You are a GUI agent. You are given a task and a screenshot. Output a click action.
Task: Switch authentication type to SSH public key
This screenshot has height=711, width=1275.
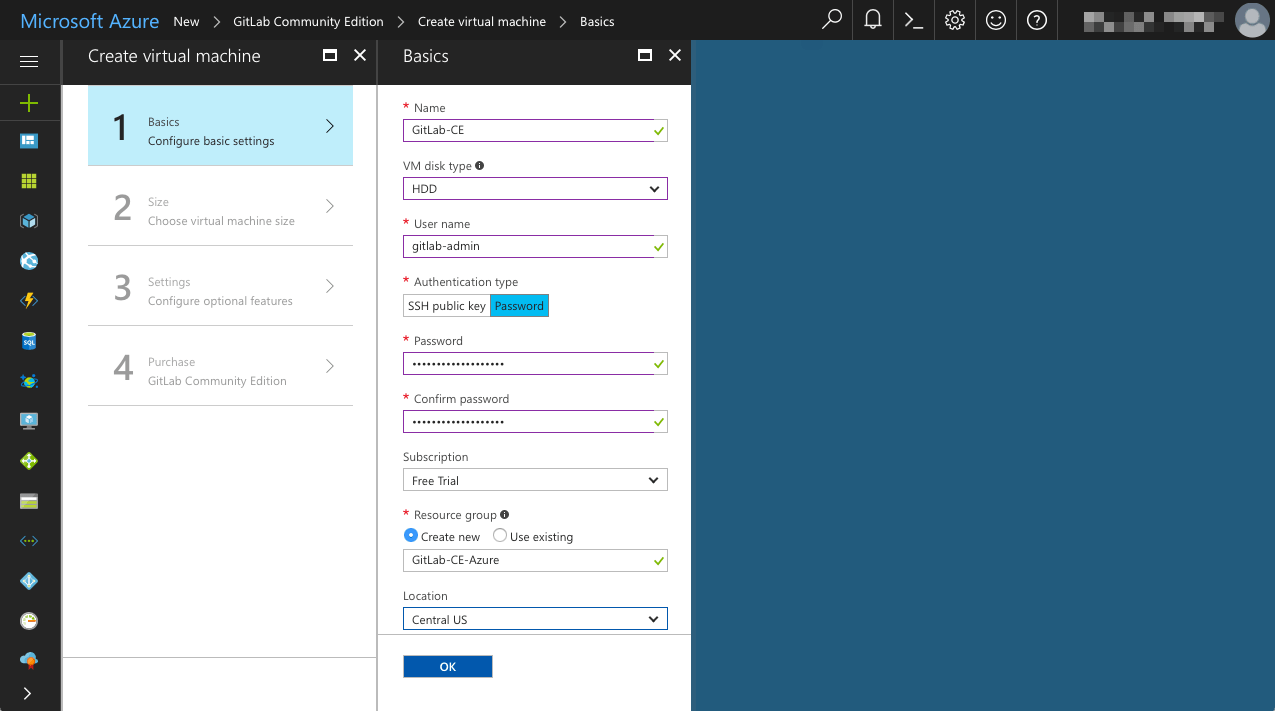click(x=446, y=305)
